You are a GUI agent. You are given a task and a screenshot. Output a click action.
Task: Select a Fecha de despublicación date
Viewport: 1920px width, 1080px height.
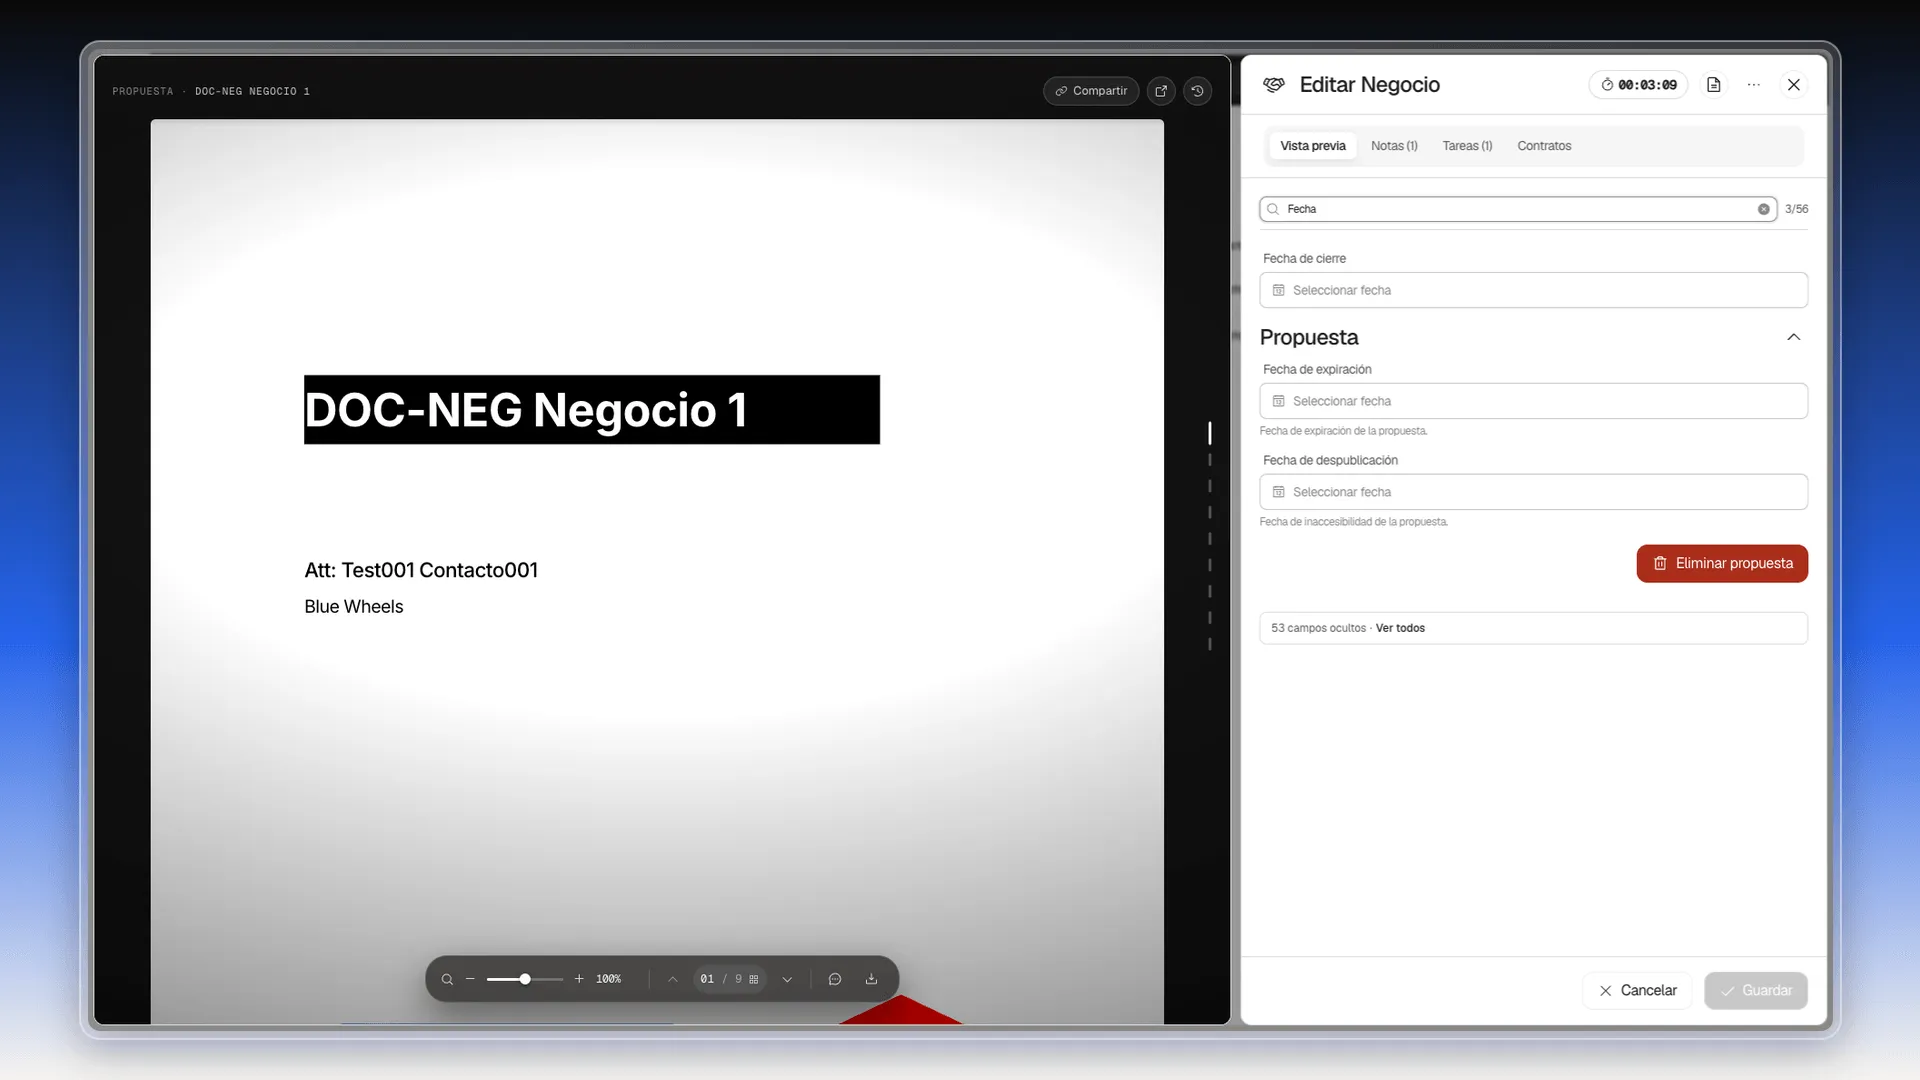click(1533, 492)
